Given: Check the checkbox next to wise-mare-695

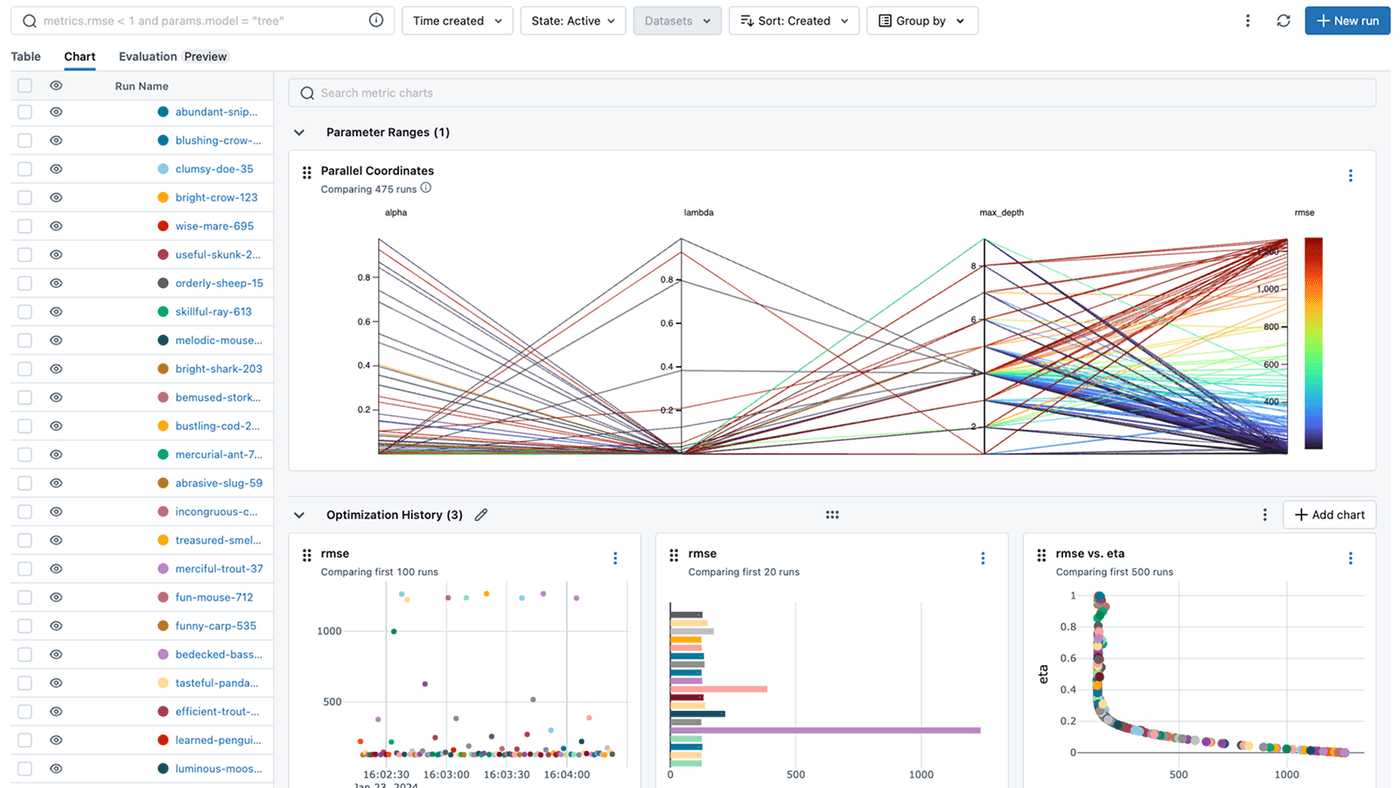Looking at the screenshot, I should pyautogui.click(x=24, y=225).
